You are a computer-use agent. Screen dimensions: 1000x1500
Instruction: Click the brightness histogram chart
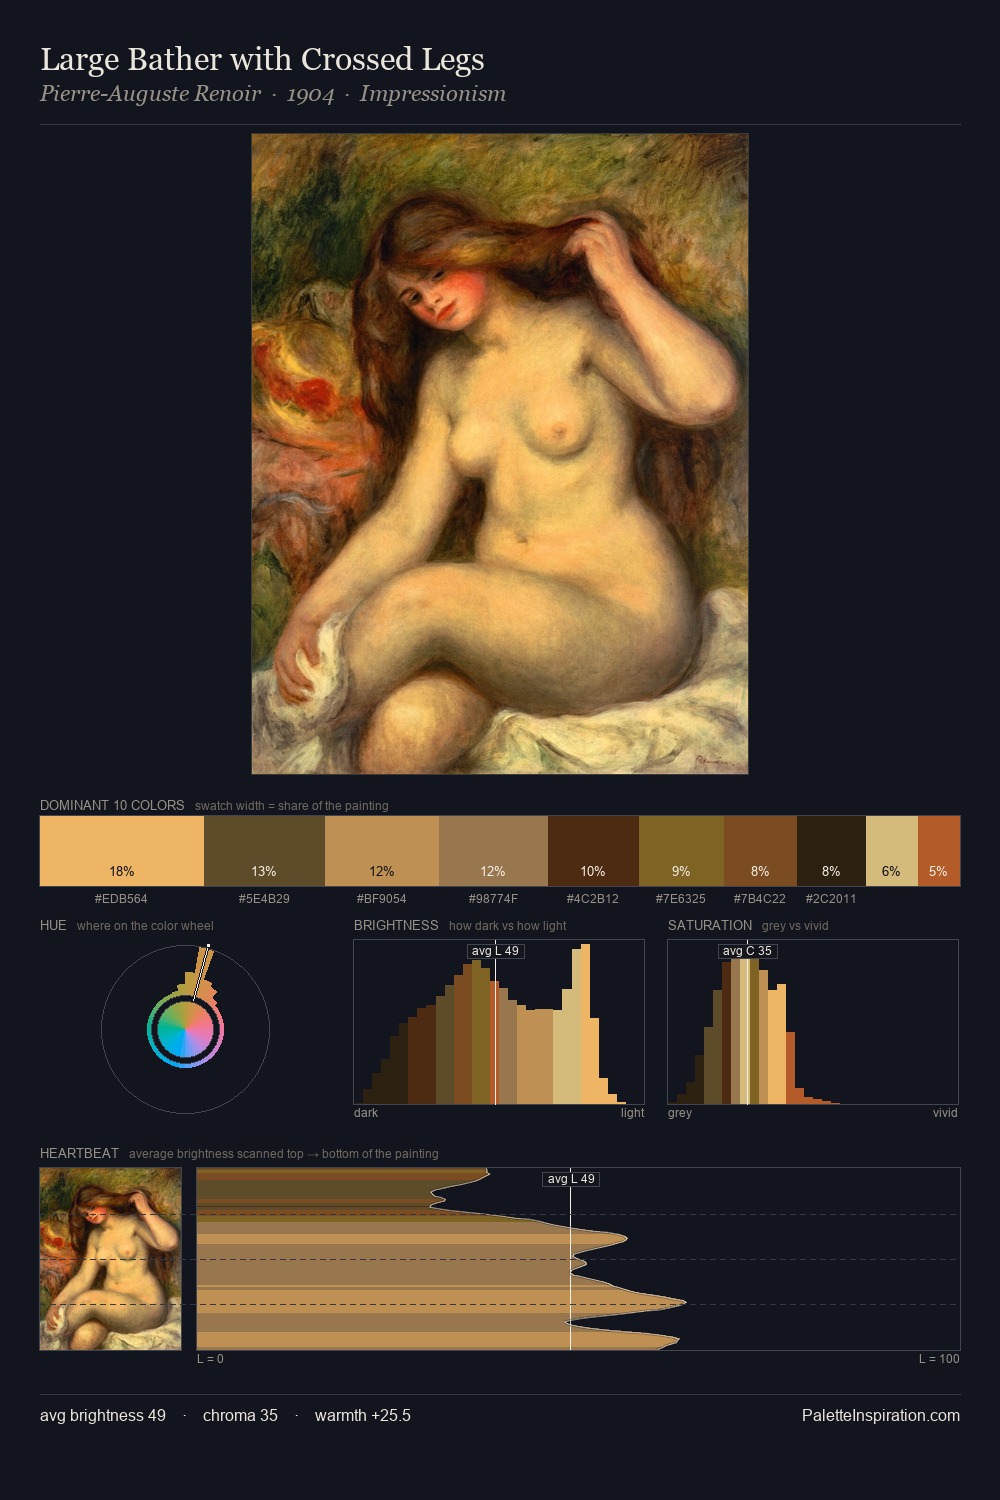click(499, 1022)
